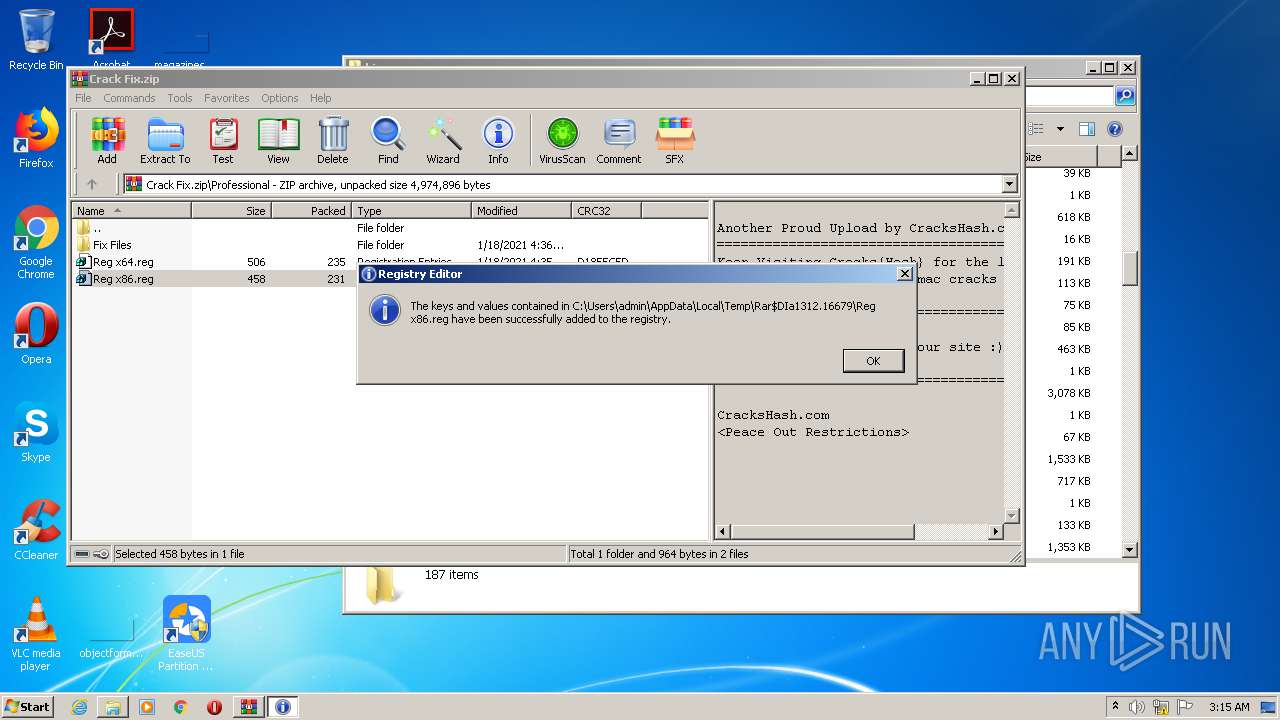Open VLC media player desktop icon

36,635
